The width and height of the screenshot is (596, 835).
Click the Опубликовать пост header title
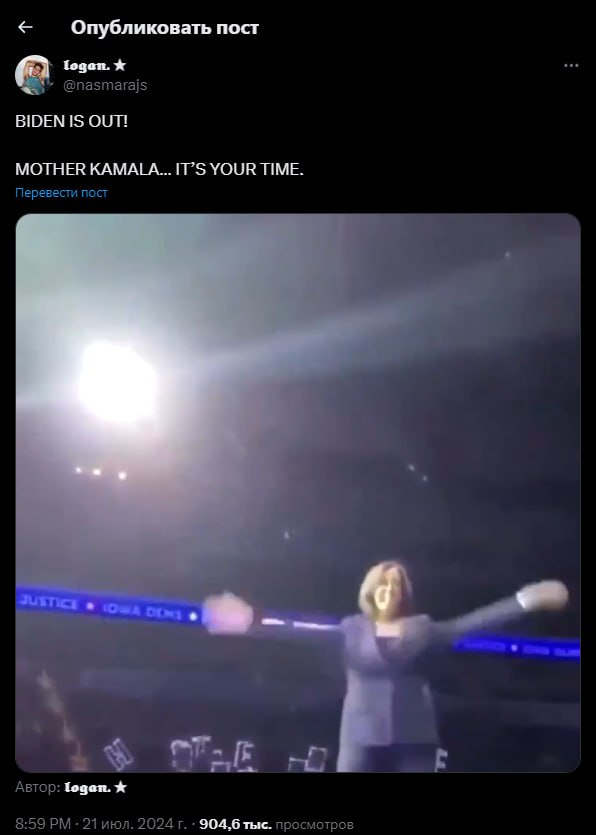click(165, 28)
